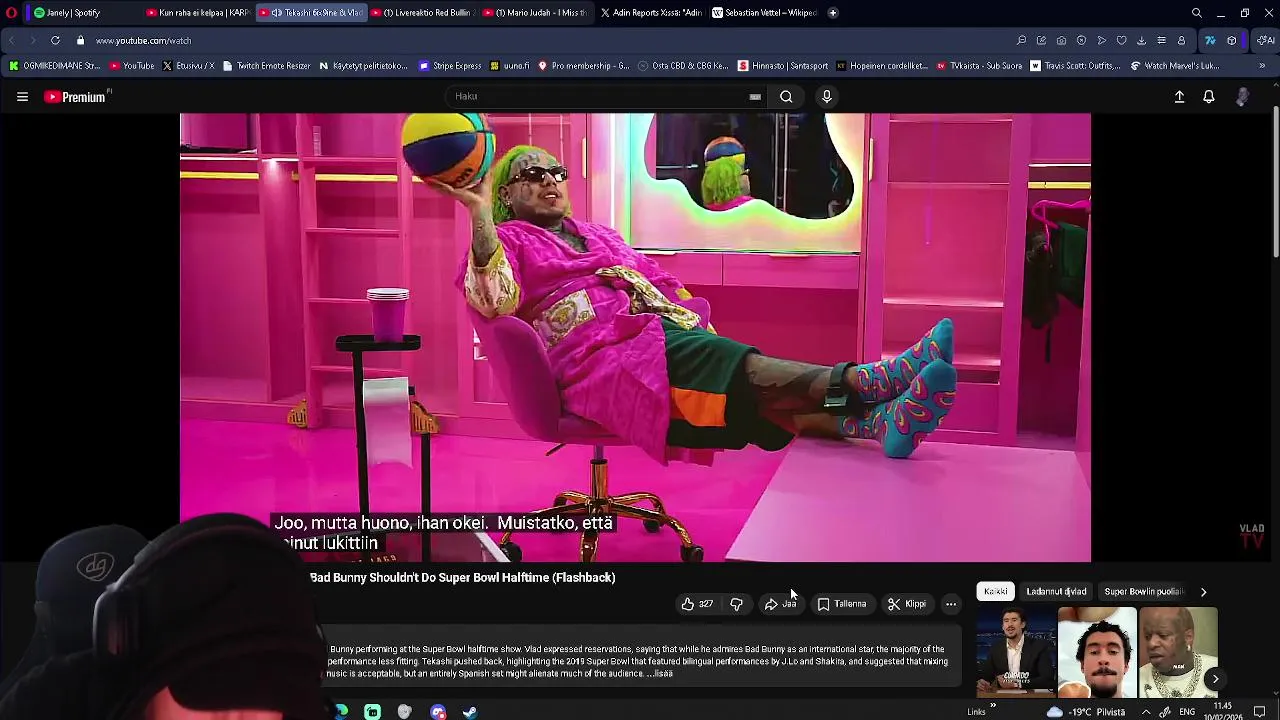The width and height of the screenshot is (1280, 720).
Task: Reload the page
Action: coord(55,41)
